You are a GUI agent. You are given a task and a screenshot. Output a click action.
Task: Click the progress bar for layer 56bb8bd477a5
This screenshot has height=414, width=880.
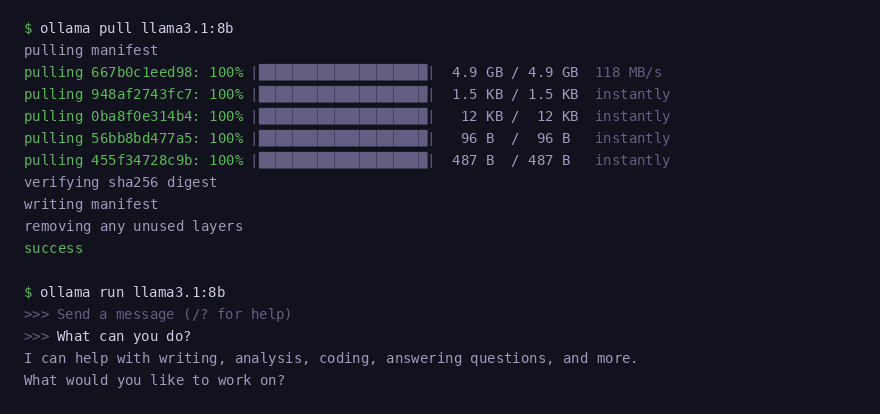pos(343,138)
